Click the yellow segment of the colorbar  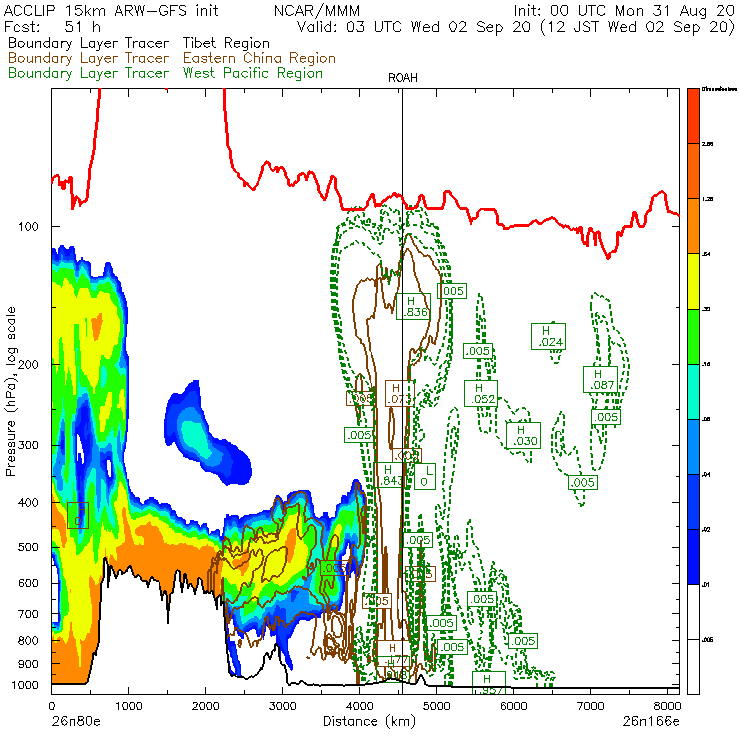[693, 281]
